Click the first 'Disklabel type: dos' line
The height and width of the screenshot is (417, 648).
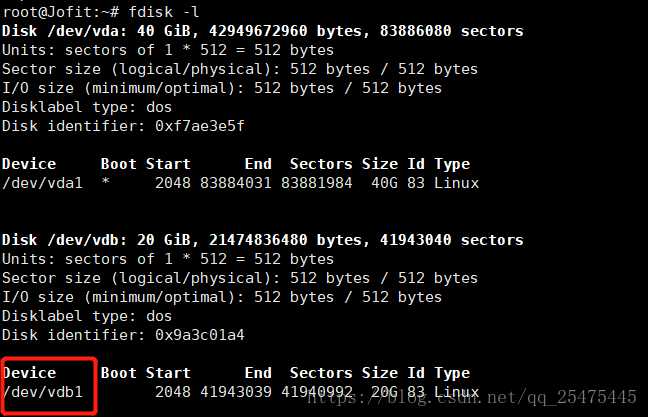[87, 107]
